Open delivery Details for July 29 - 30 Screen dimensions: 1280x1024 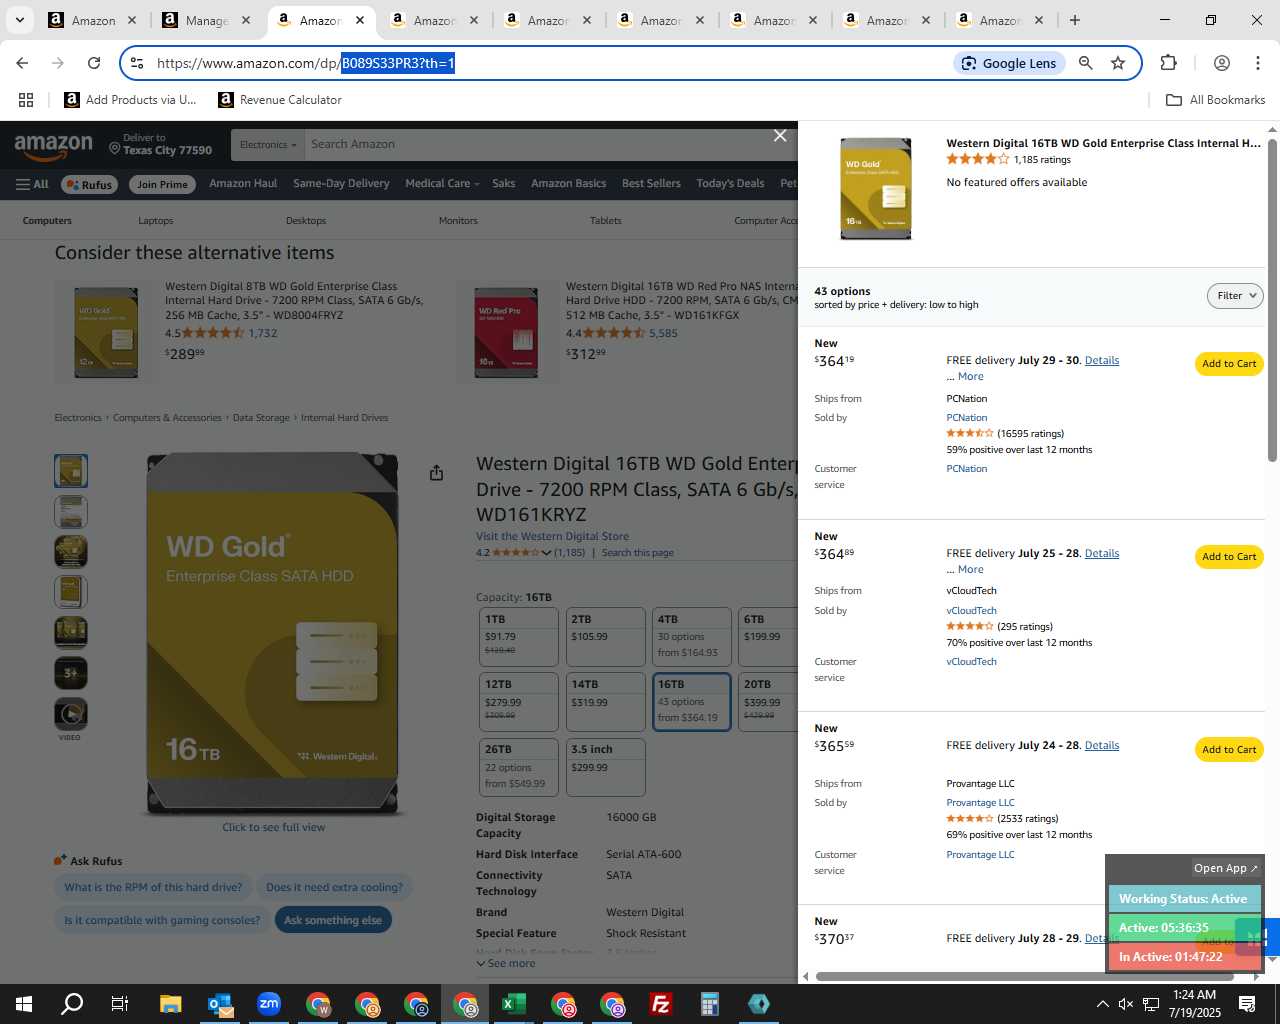[x=1102, y=360]
